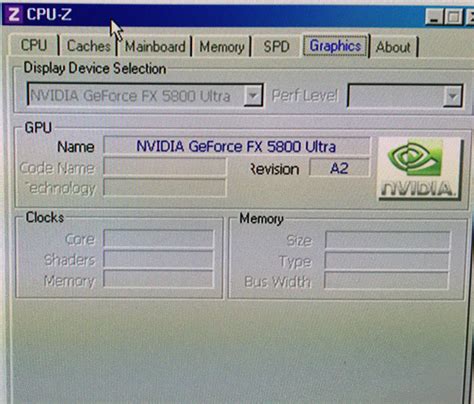Click the empty Technology field
This screenshot has height=404, width=474.
click(165, 188)
